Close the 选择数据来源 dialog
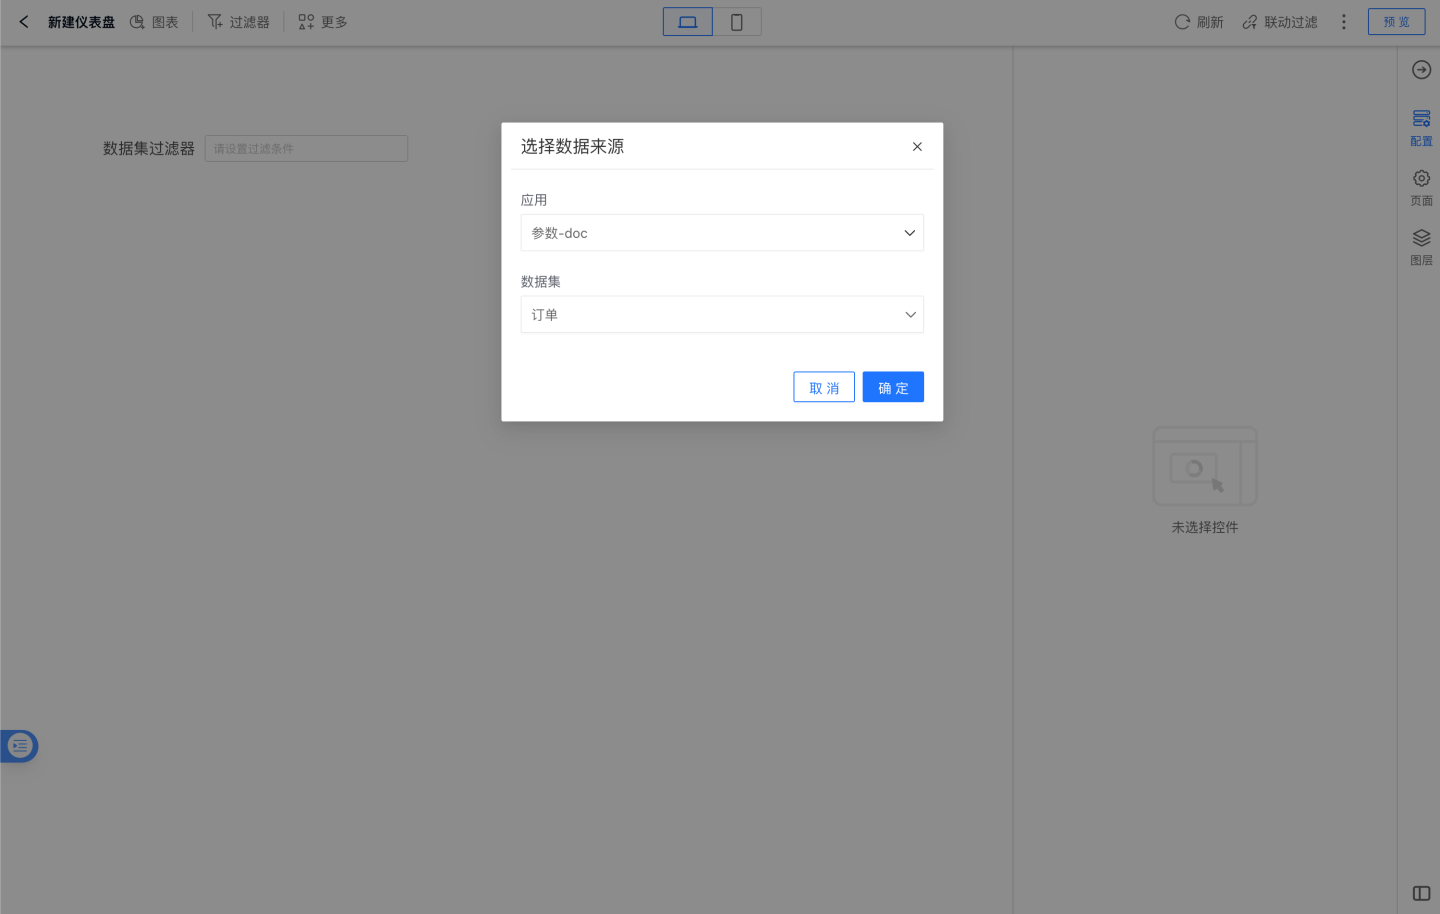The height and width of the screenshot is (914, 1440). pyautogui.click(x=917, y=147)
